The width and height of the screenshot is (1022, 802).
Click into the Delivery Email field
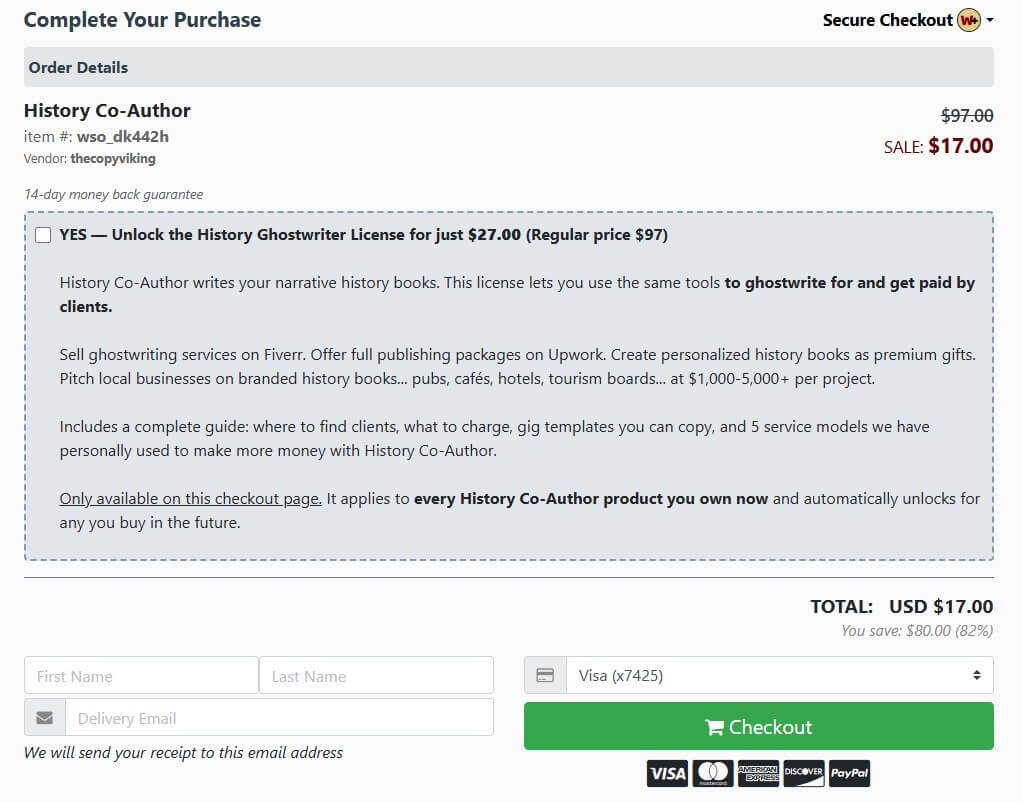click(280, 718)
